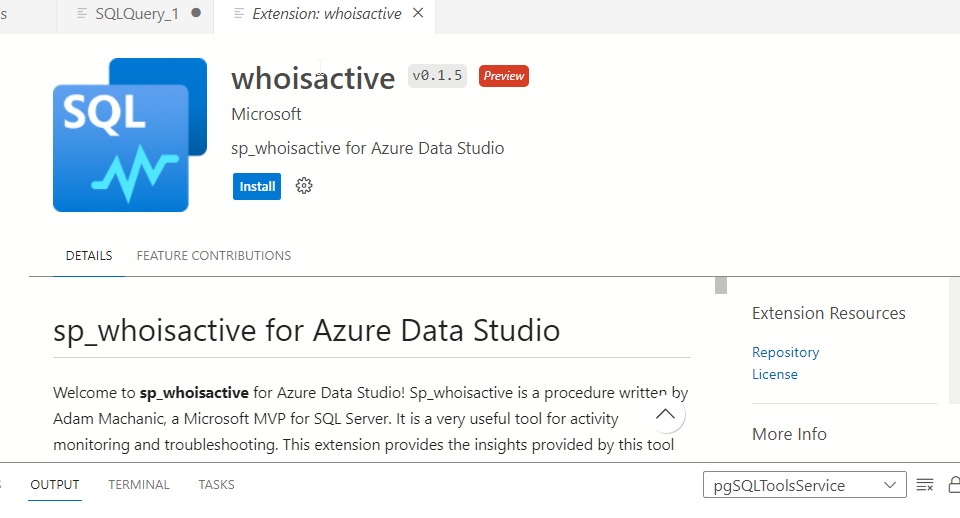Click the whoisactive SQL extension logo
Screen dimensions: 960x518
(x=129, y=135)
